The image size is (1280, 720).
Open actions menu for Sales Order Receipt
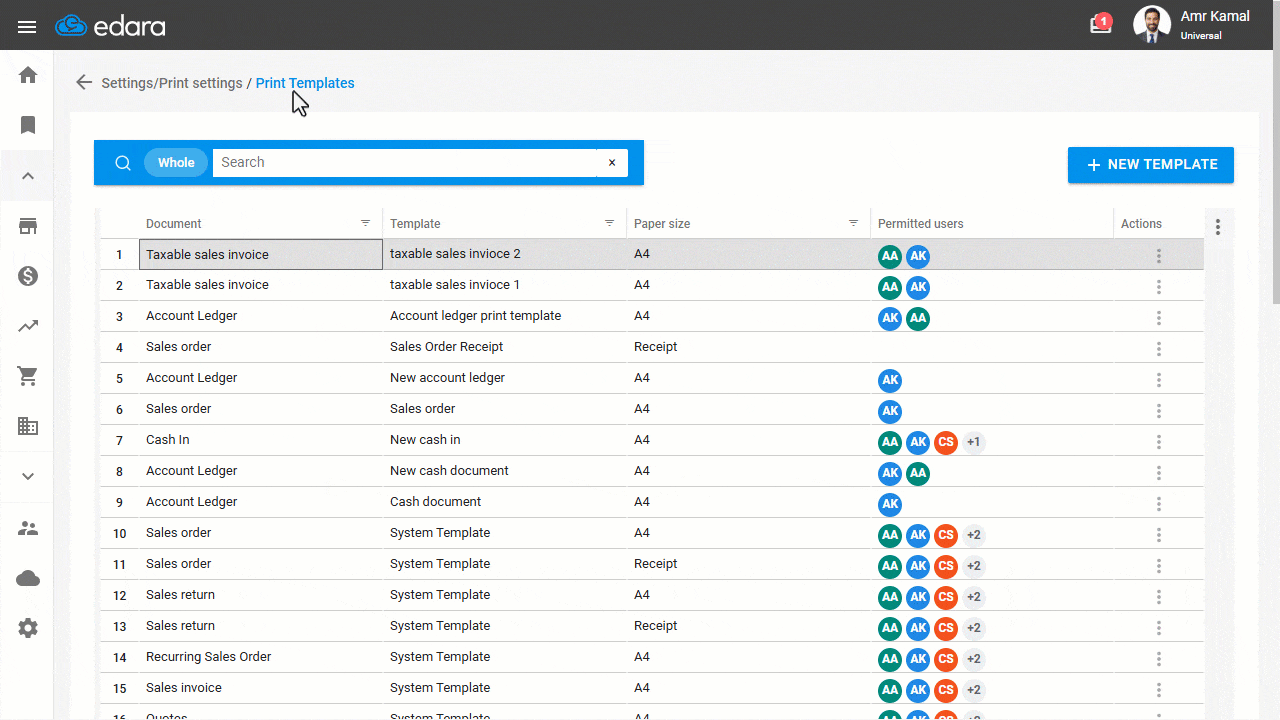point(1159,349)
